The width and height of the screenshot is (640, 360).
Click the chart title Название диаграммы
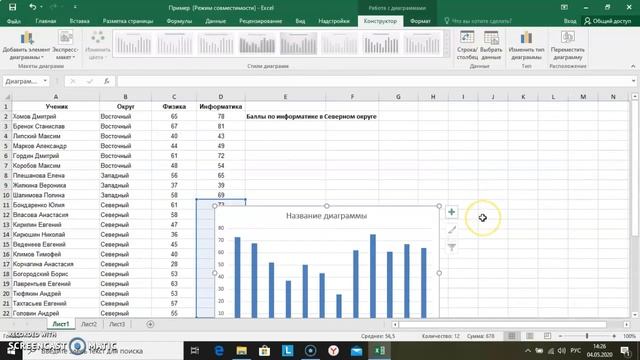click(x=327, y=216)
